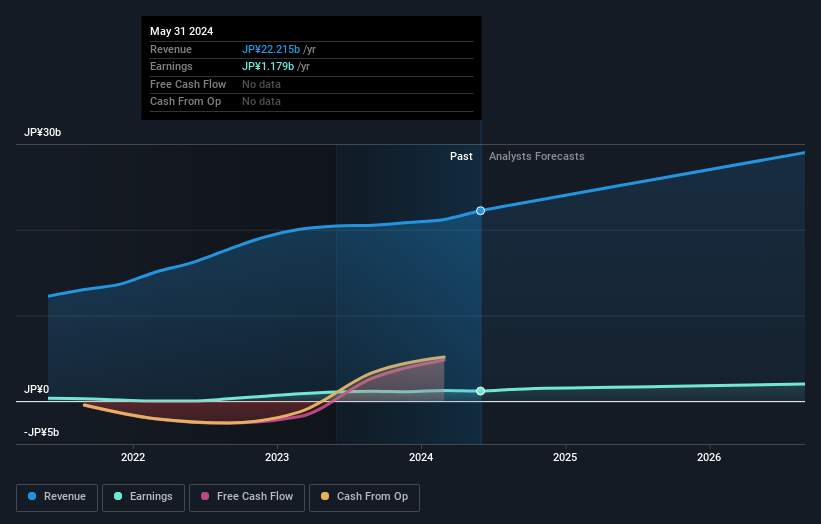Click the teal Earnings legend dot
821x524 pixels.
[118, 496]
